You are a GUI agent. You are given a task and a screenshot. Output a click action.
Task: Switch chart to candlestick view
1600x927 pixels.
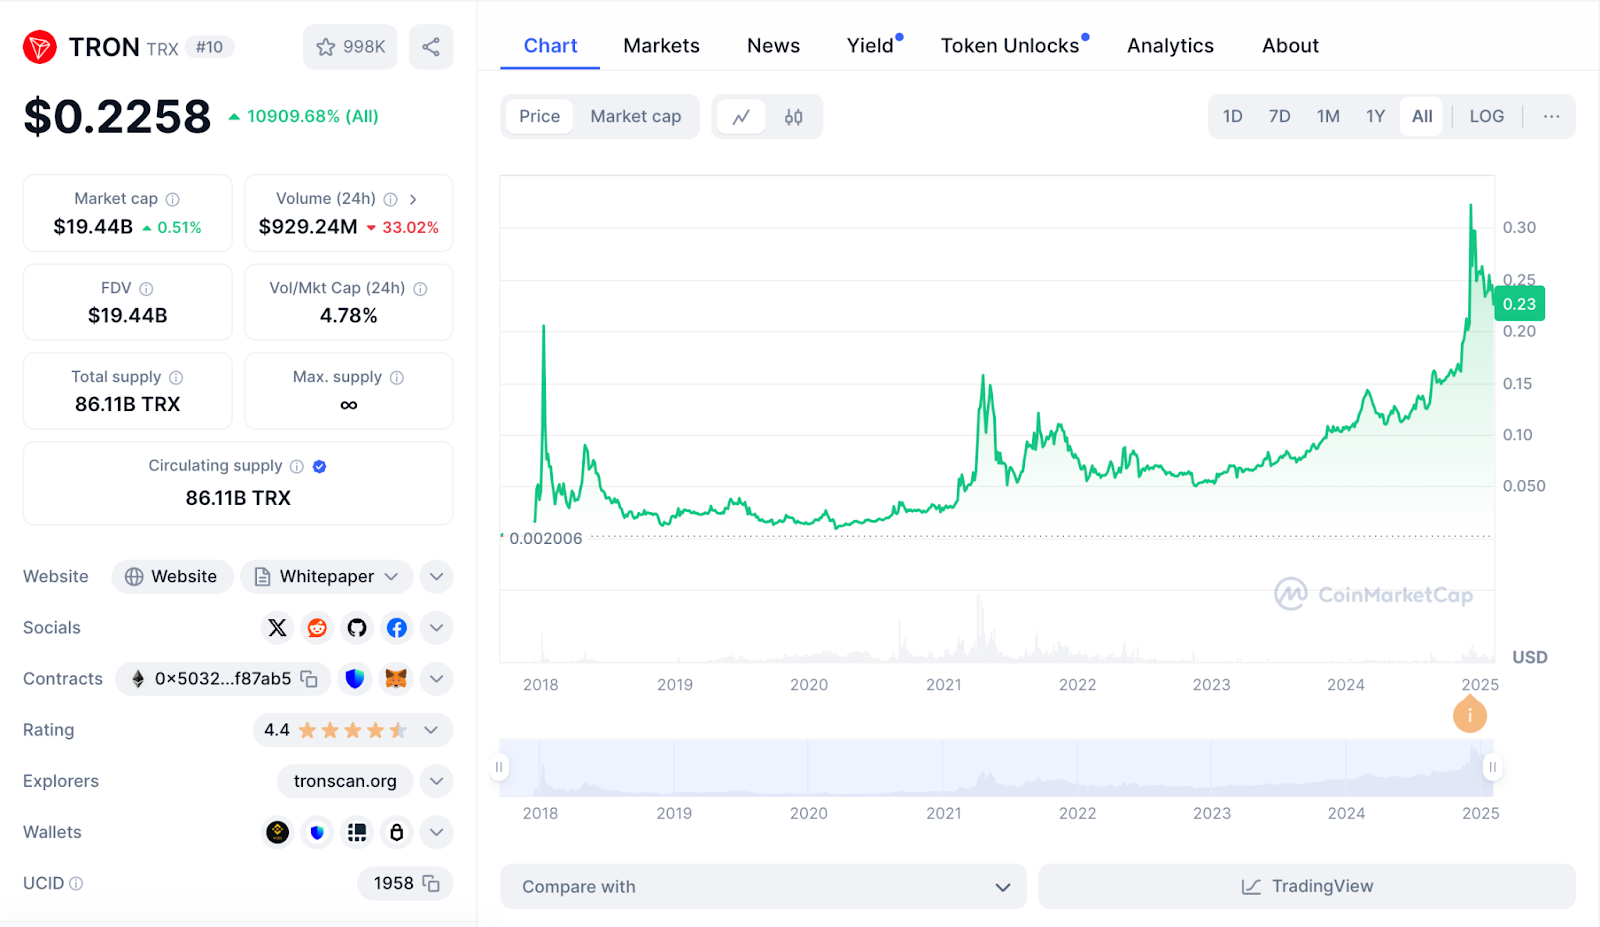point(793,117)
